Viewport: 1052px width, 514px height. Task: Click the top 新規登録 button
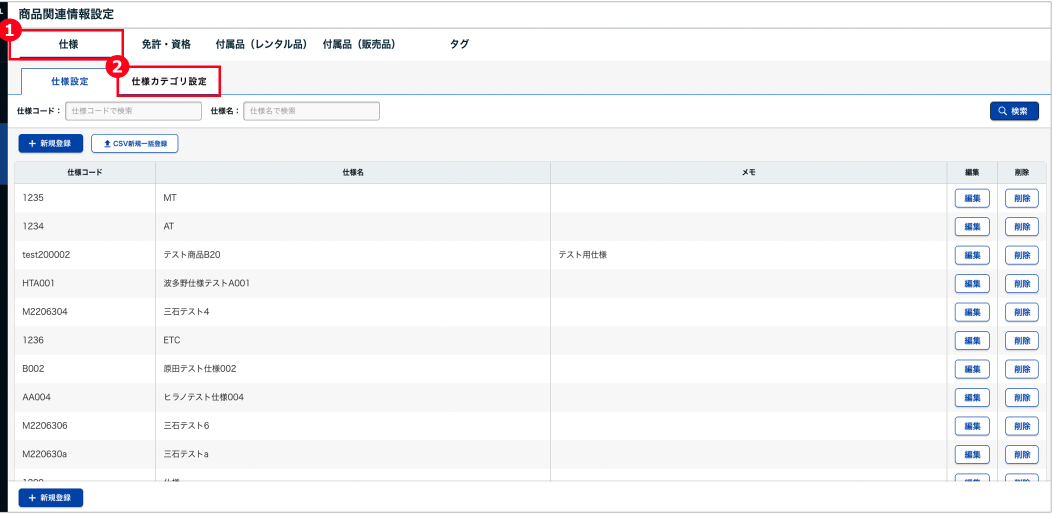(50, 144)
